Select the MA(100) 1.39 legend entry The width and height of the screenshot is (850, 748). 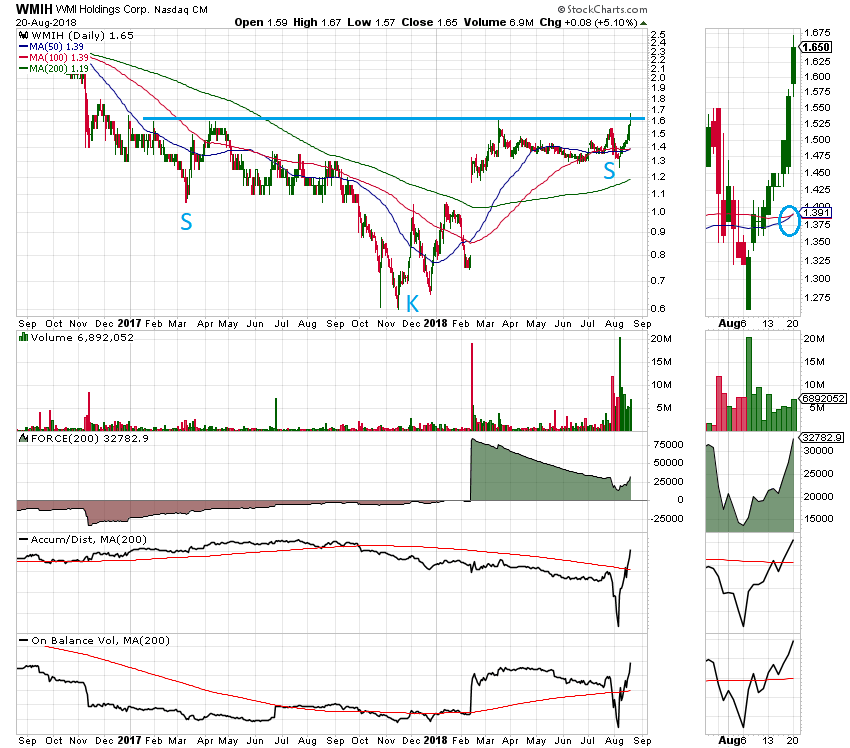[x=54, y=57]
